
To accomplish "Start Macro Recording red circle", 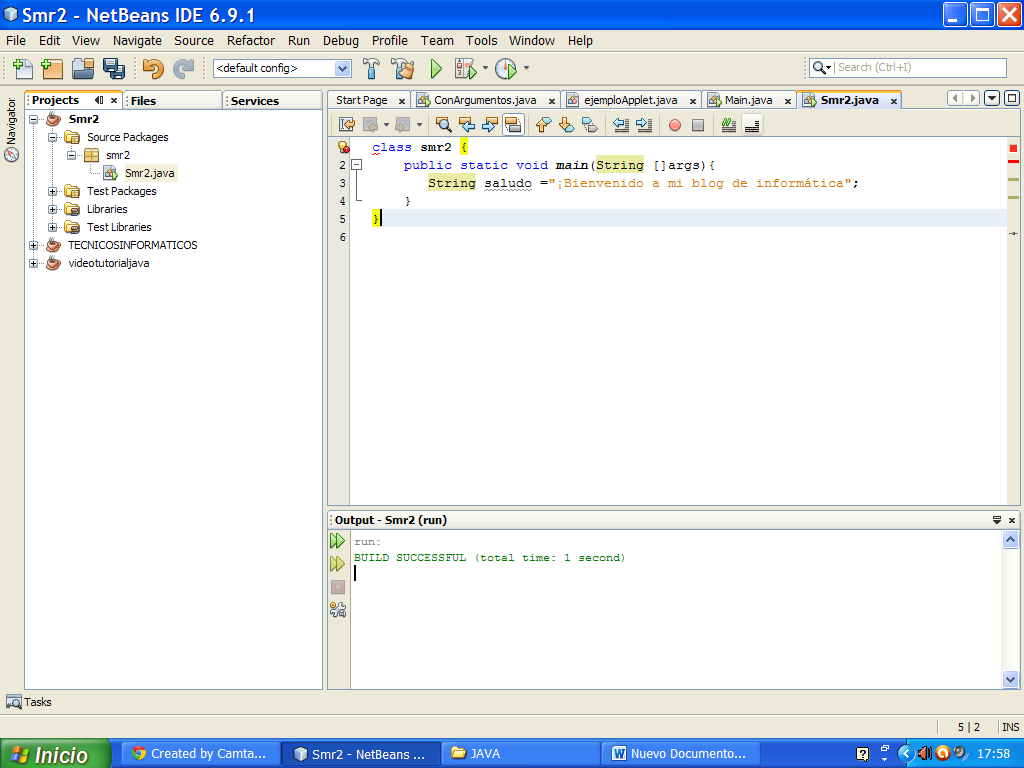I will [x=675, y=125].
